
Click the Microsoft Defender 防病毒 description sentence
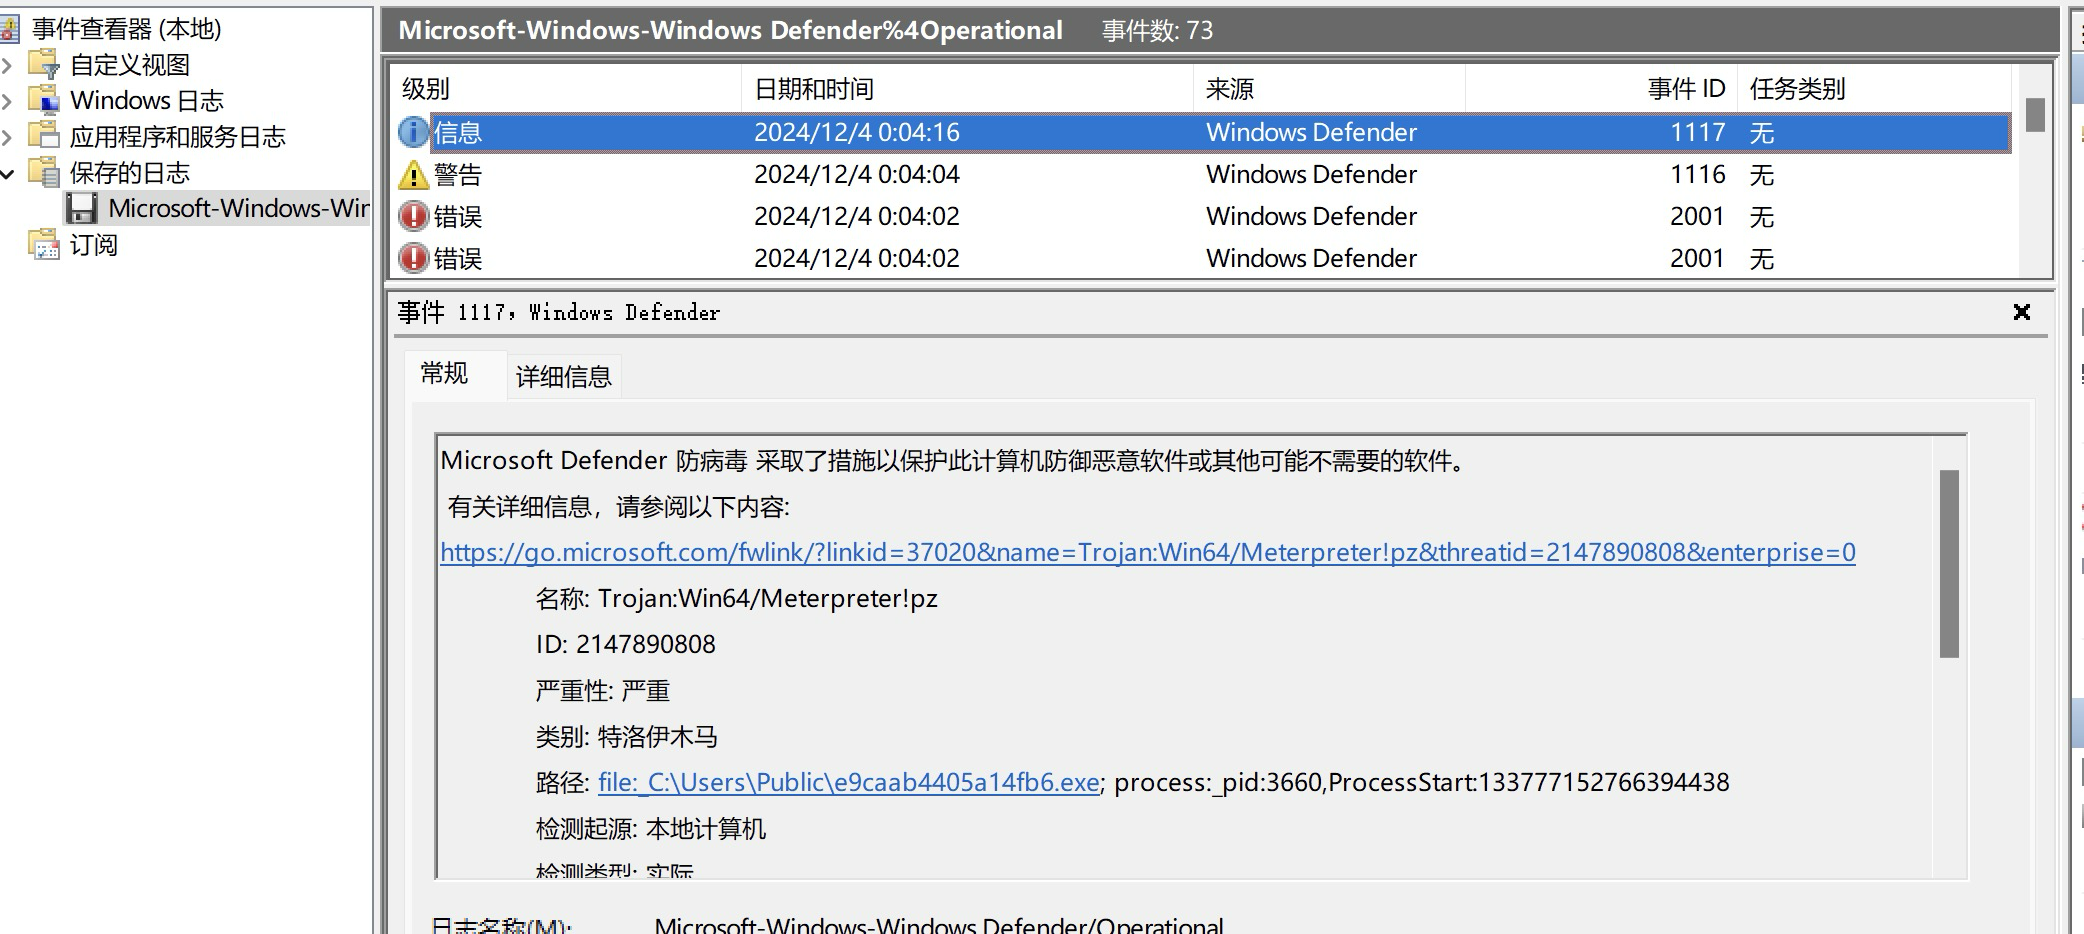[953, 460]
